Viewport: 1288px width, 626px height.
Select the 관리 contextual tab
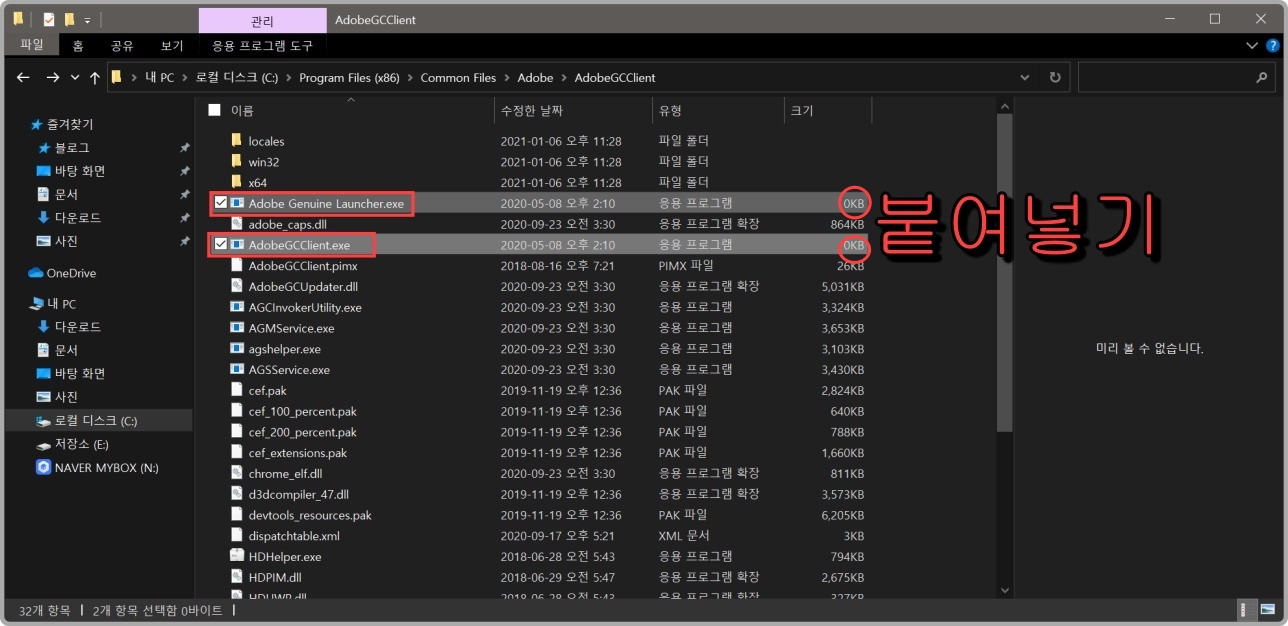(262, 20)
